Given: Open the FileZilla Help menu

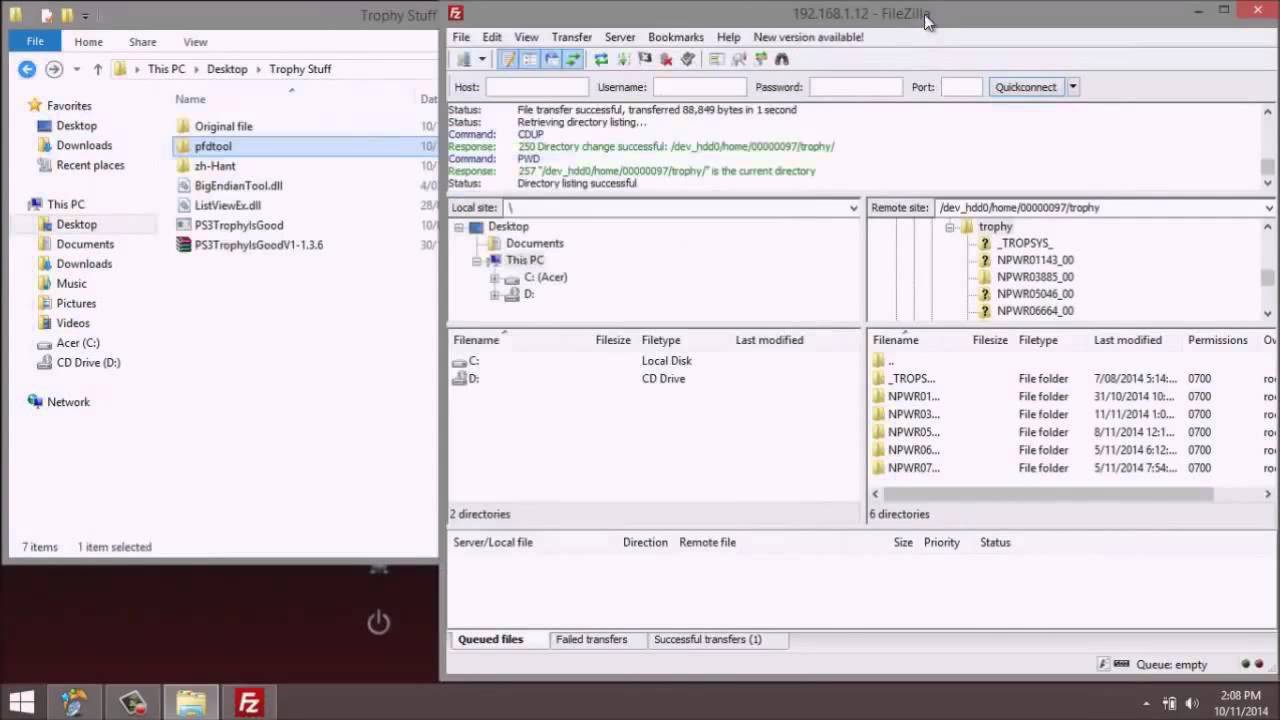Looking at the screenshot, I should pos(728,37).
